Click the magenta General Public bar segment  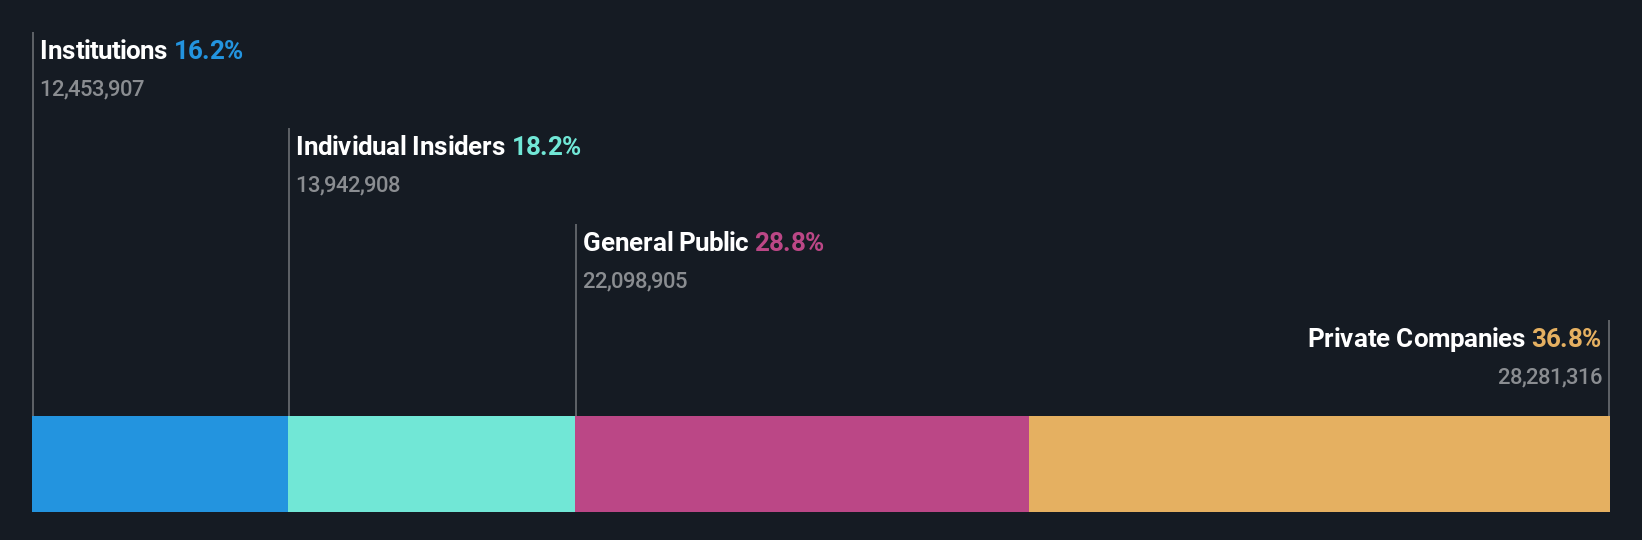pyautogui.click(x=801, y=464)
